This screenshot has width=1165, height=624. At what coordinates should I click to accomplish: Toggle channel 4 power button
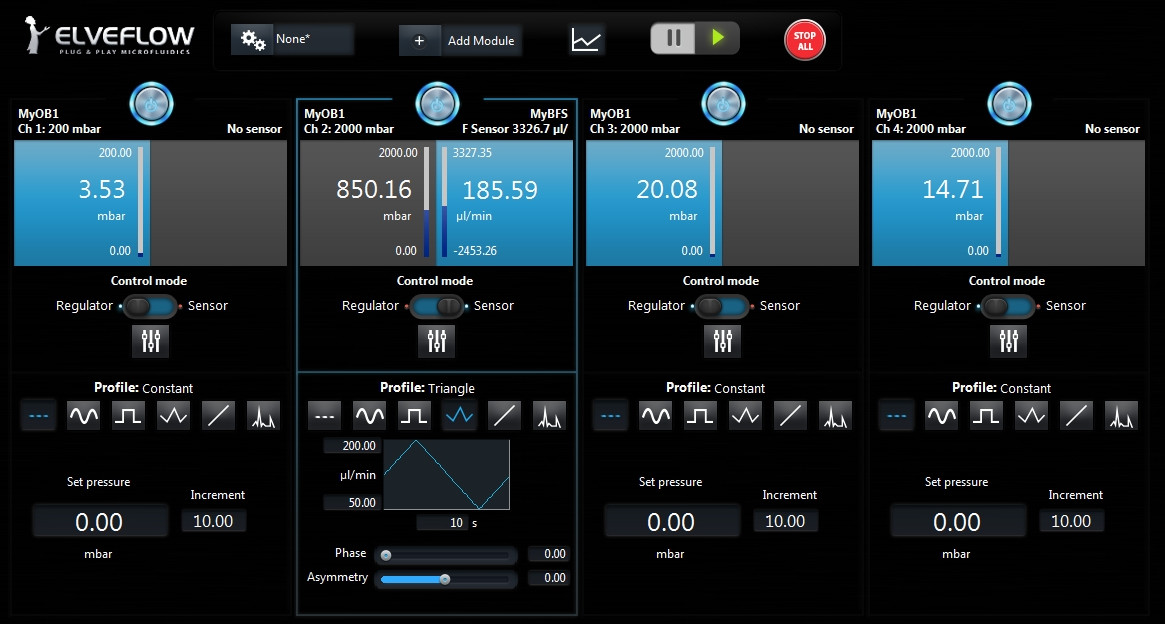[x=1009, y=102]
